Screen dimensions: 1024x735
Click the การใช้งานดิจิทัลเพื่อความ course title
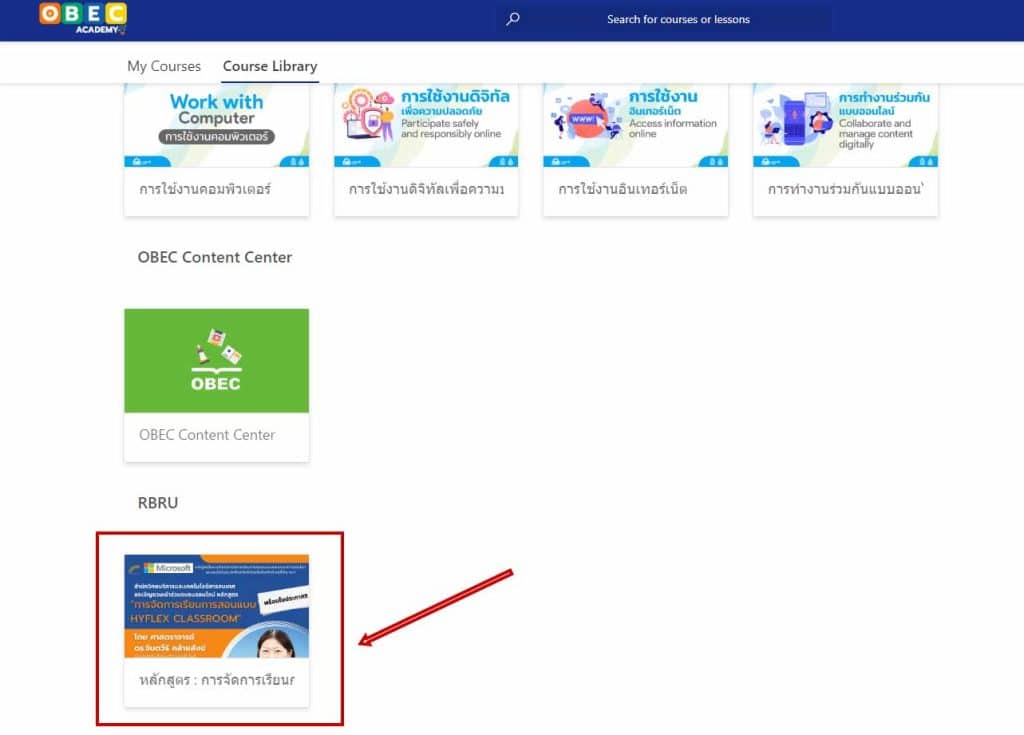[x=426, y=189]
